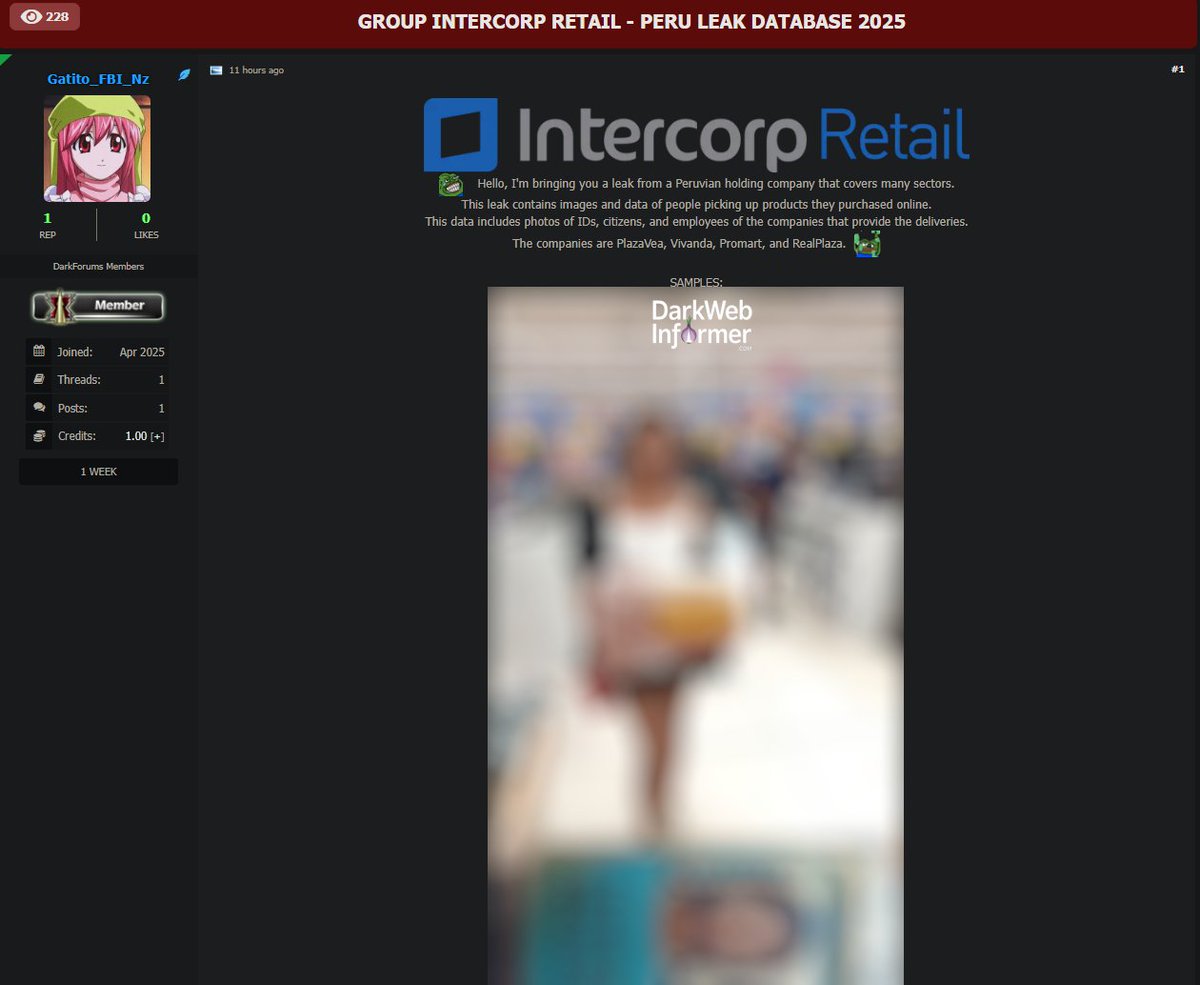Screen dimensions: 1200x985
Task: Click the line 'The companies are PlazaVea, Vivanda...'
Action: (x=679, y=244)
